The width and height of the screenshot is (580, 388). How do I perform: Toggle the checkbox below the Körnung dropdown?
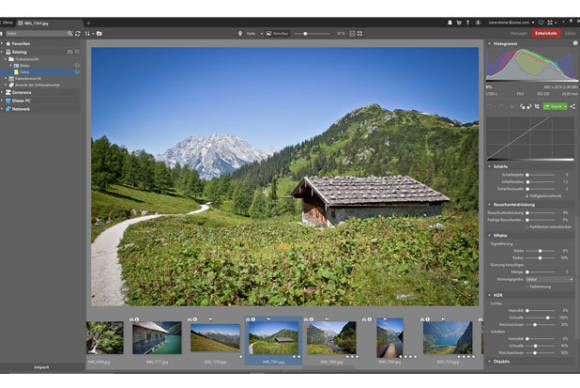coord(527,287)
